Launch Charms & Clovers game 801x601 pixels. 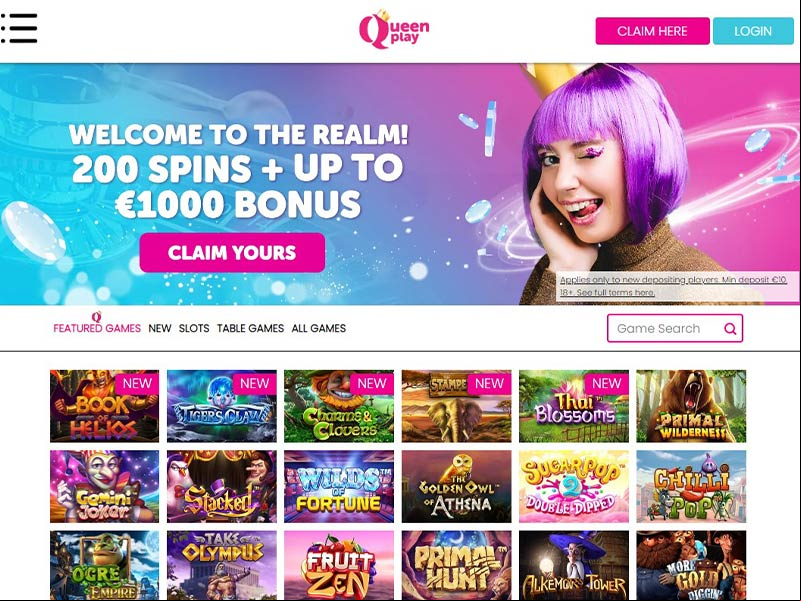(339, 406)
